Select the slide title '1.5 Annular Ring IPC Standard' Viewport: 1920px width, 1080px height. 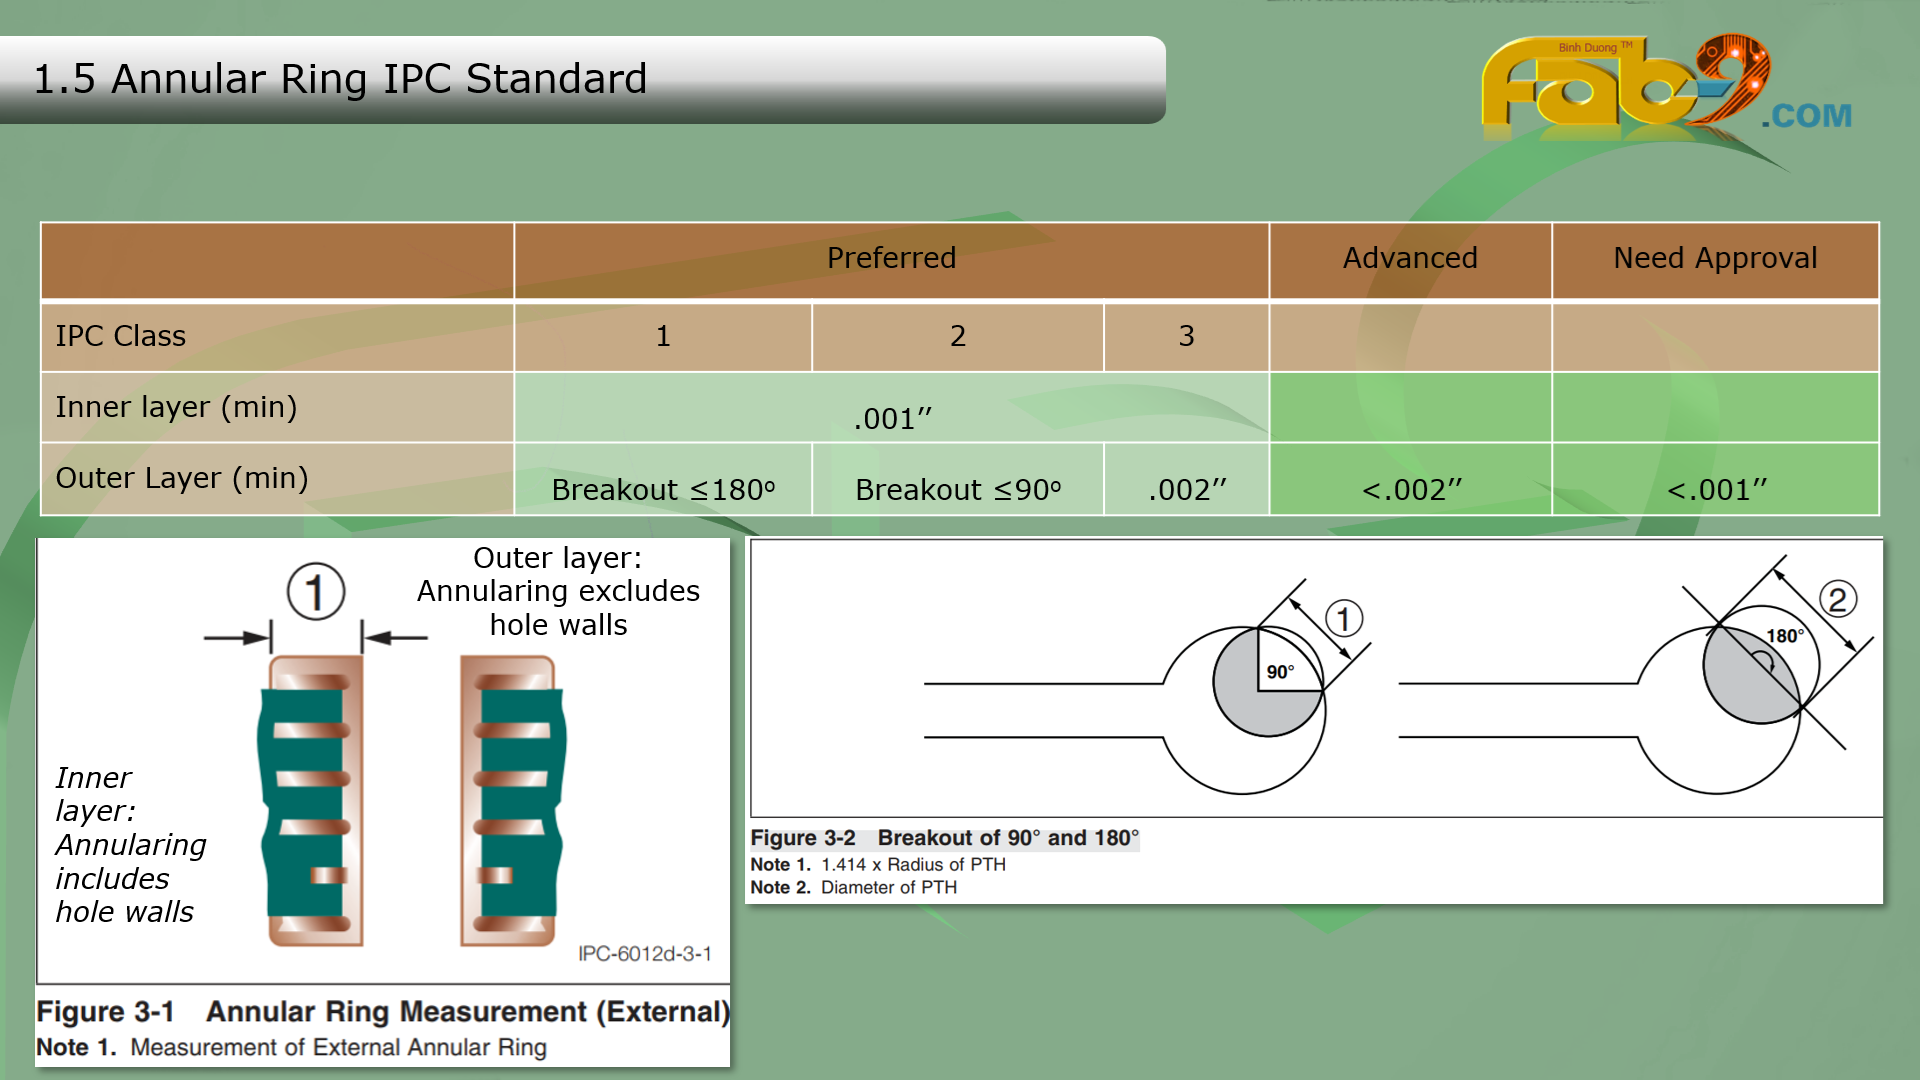coord(340,79)
